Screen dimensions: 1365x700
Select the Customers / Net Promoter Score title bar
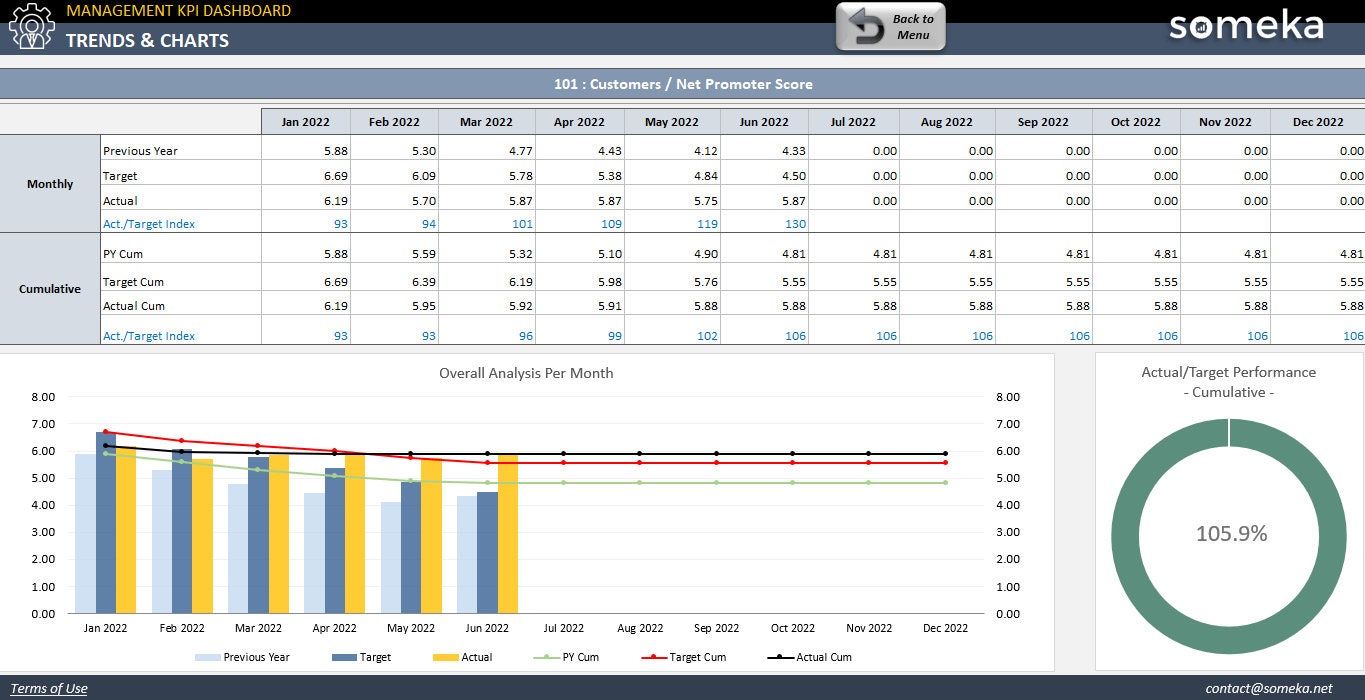click(x=682, y=84)
